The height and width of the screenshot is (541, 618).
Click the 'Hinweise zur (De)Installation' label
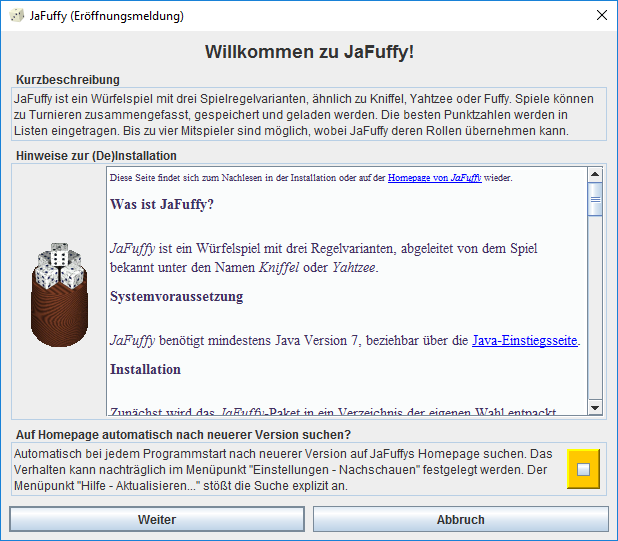[x=96, y=156]
